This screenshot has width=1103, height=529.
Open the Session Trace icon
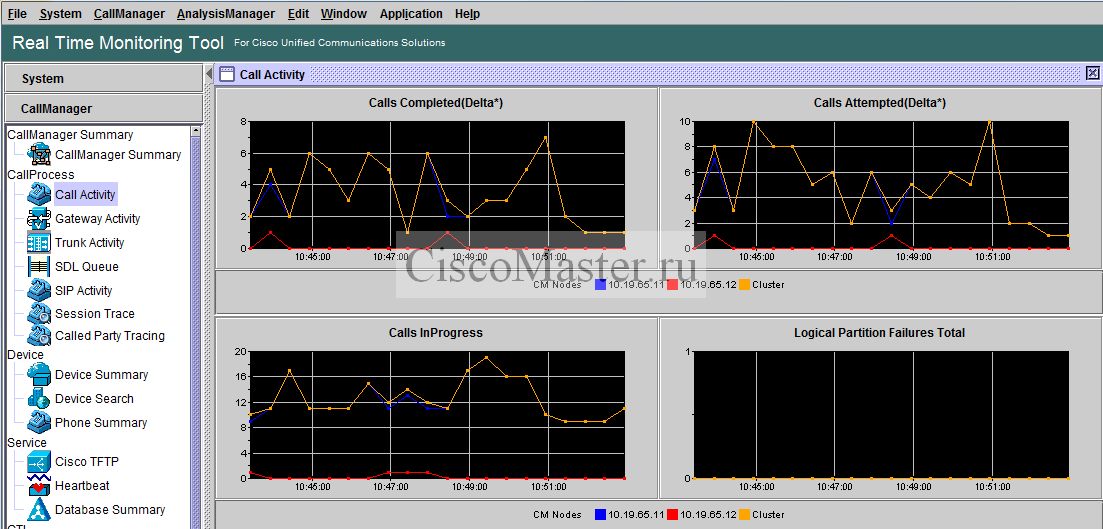click(39, 313)
